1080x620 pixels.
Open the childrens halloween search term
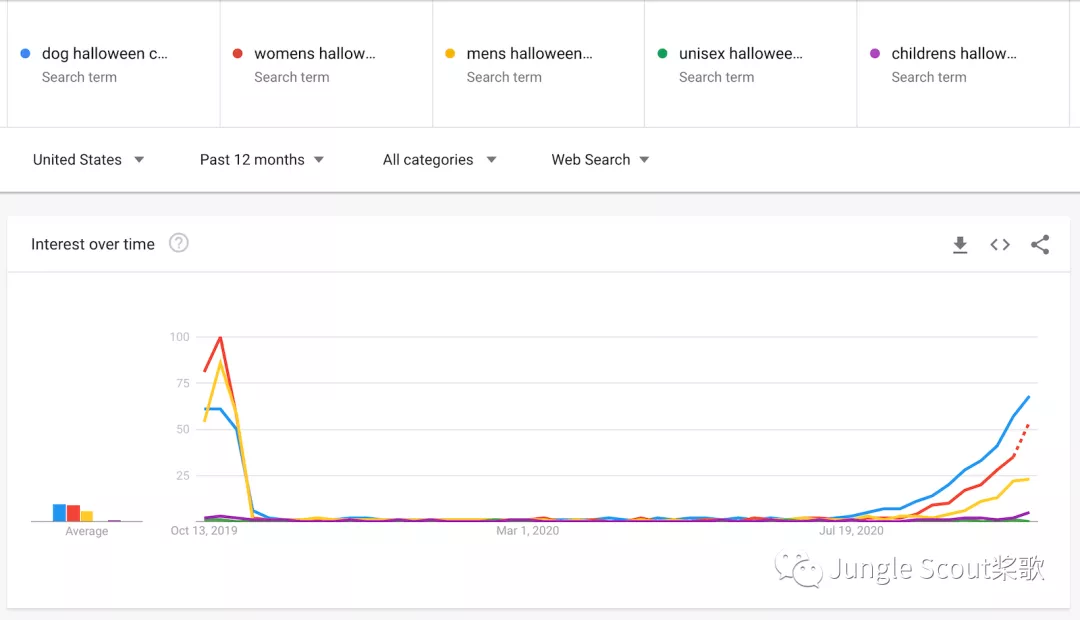point(953,54)
